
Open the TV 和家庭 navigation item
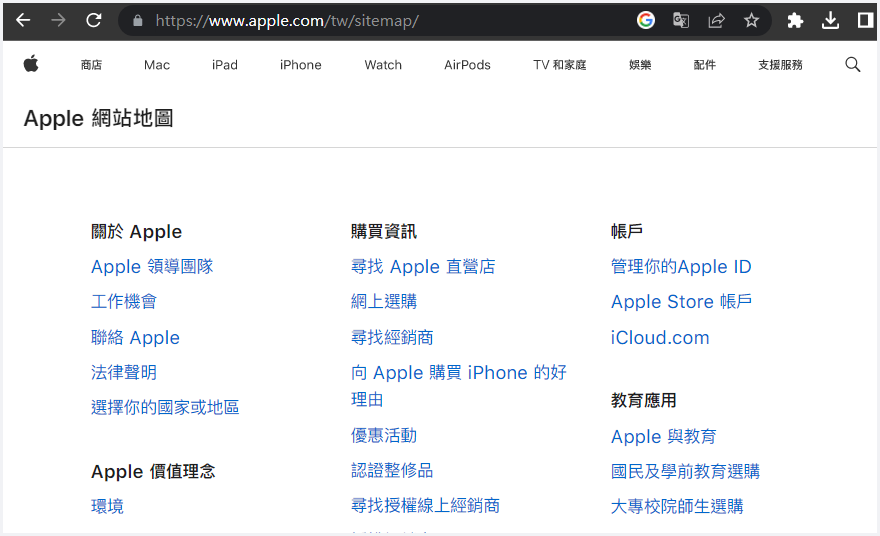(560, 65)
